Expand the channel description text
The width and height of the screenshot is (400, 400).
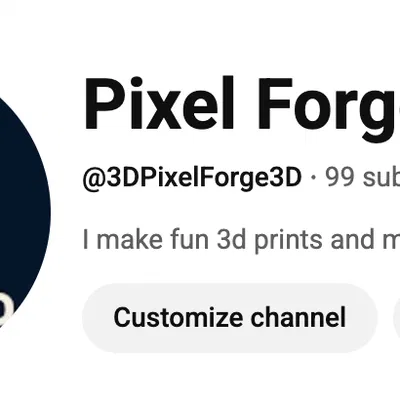pyautogui.click(x=241, y=239)
